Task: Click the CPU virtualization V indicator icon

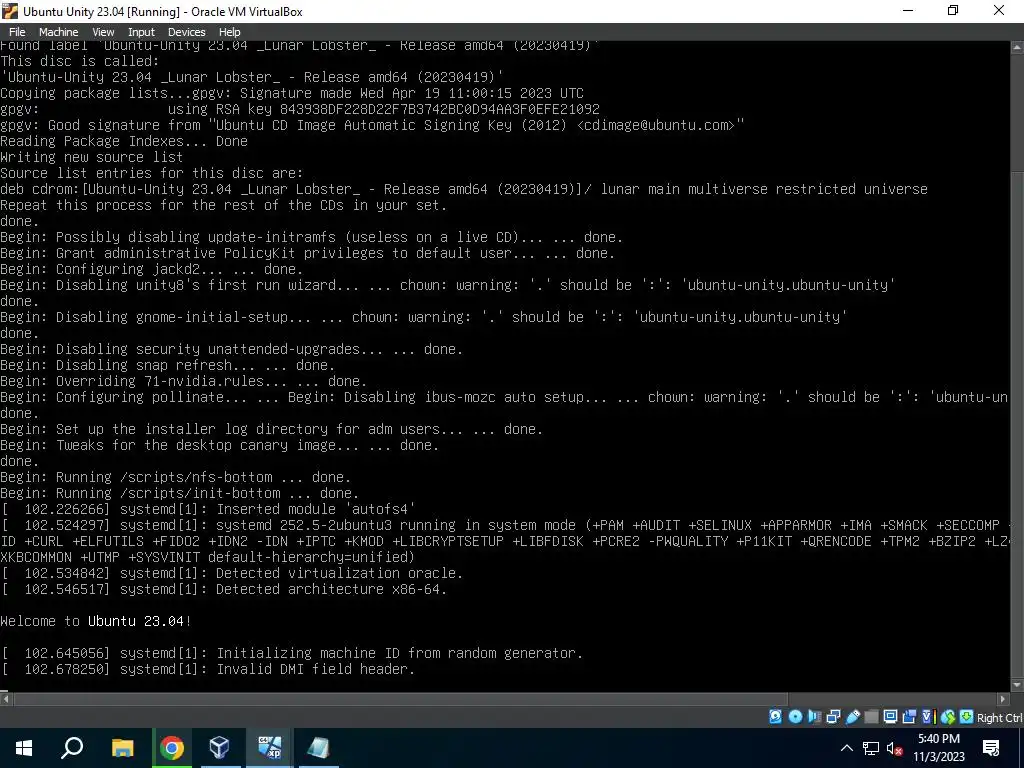Action: coord(929,717)
